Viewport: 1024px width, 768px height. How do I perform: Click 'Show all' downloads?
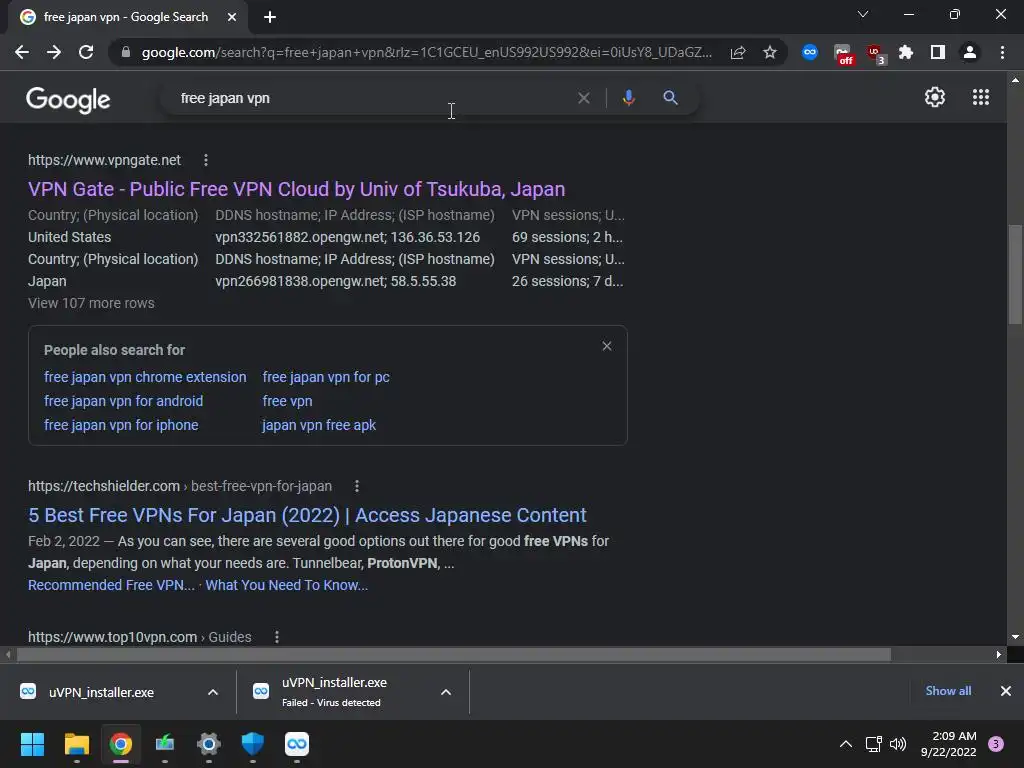(x=948, y=691)
